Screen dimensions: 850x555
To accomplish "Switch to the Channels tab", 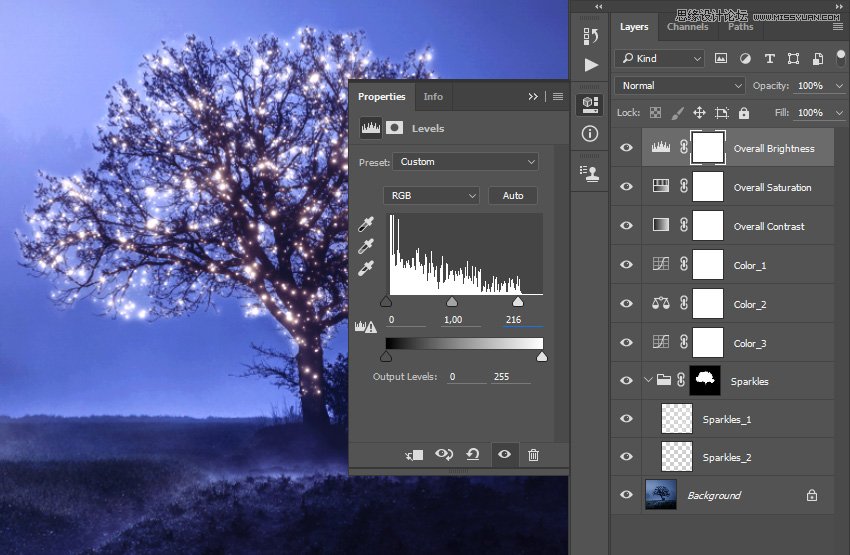I will [x=688, y=27].
